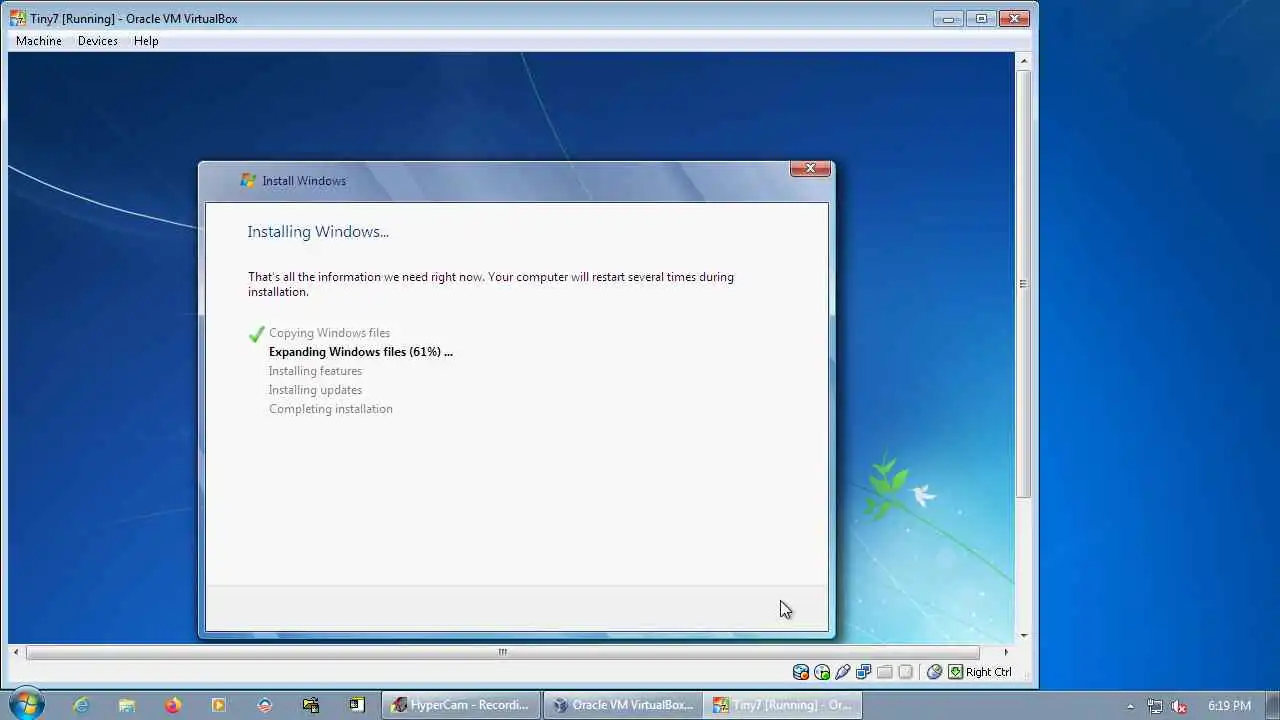Click the green checkmark beside Copying Windows files

(257, 334)
